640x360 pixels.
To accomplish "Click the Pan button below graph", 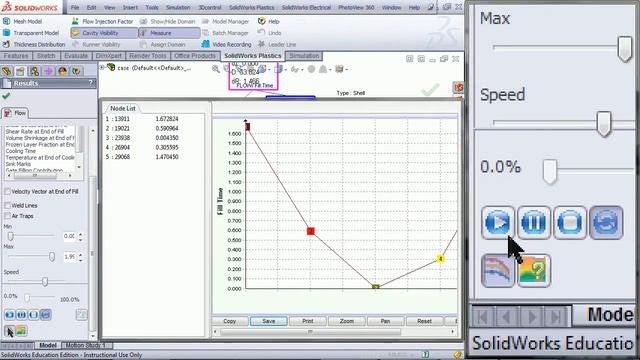I will pos(385,321).
